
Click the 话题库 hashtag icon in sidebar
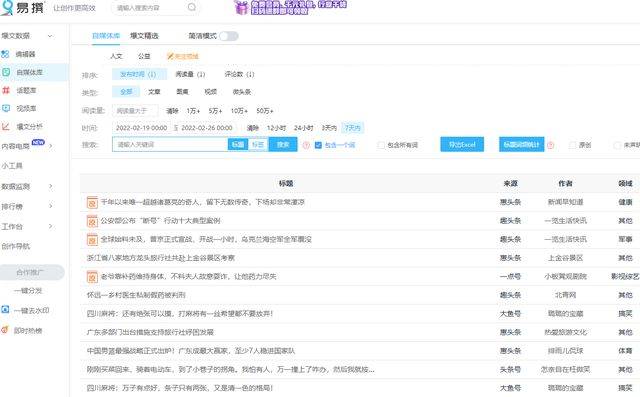click(5, 90)
